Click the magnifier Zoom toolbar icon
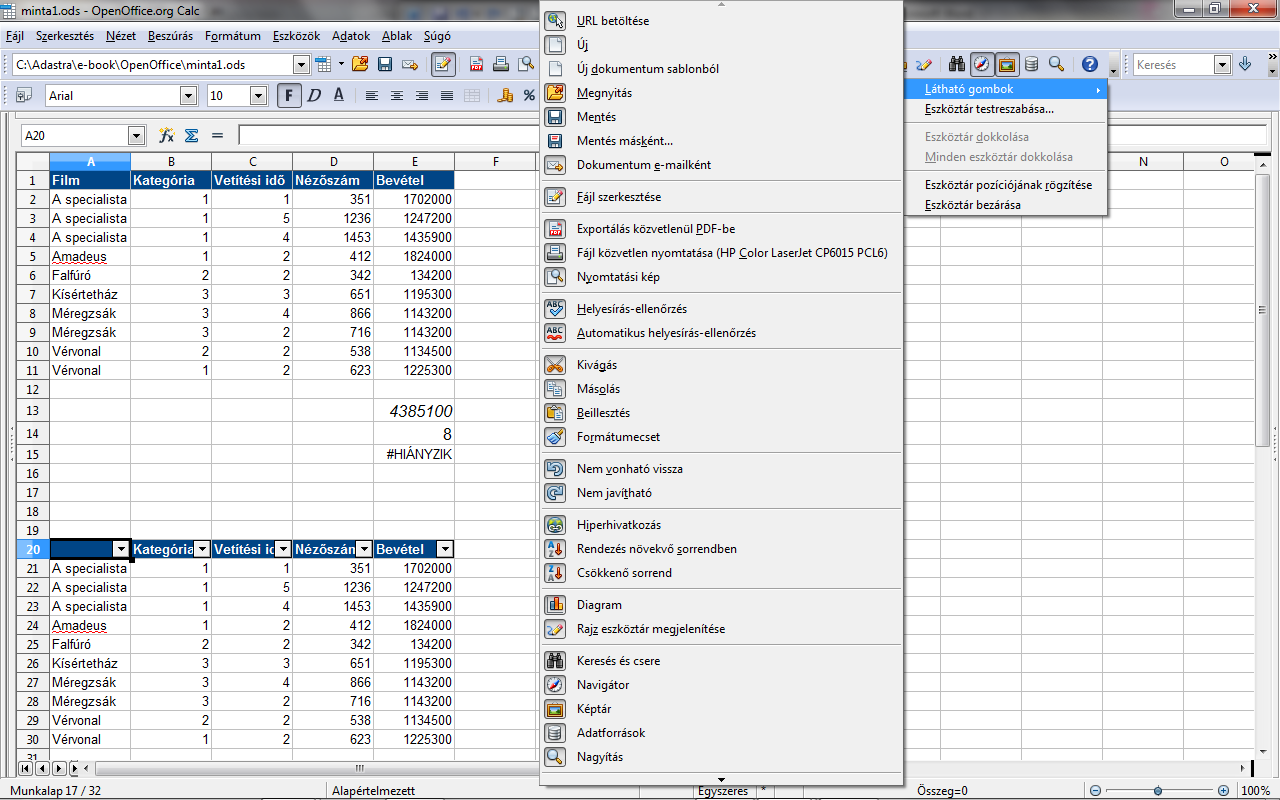The width and height of the screenshot is (1280, 800). pos(1057,64)
